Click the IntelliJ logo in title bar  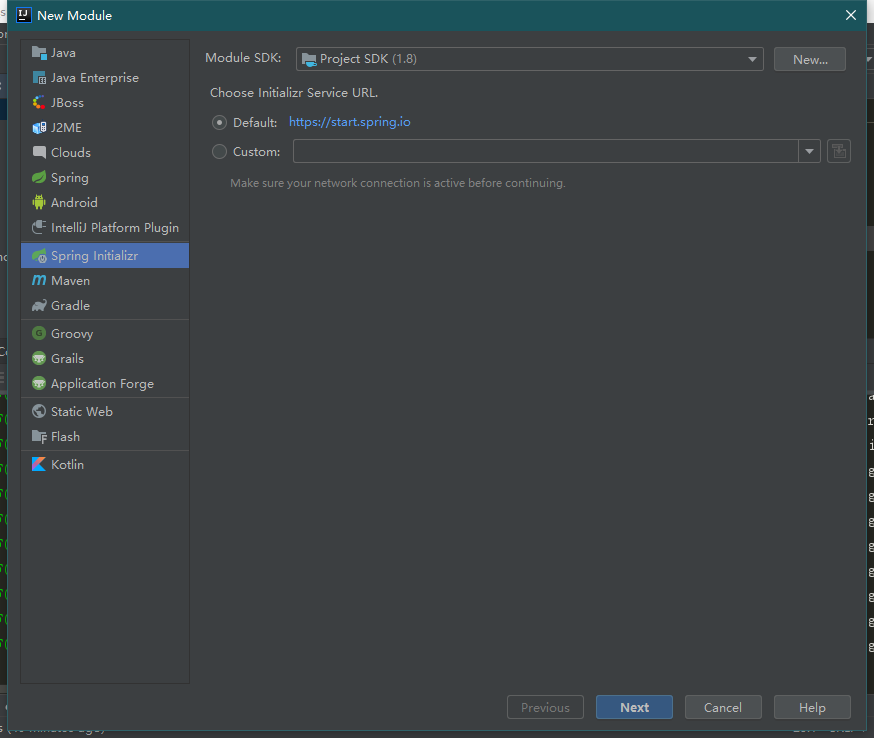pos(23,15)
